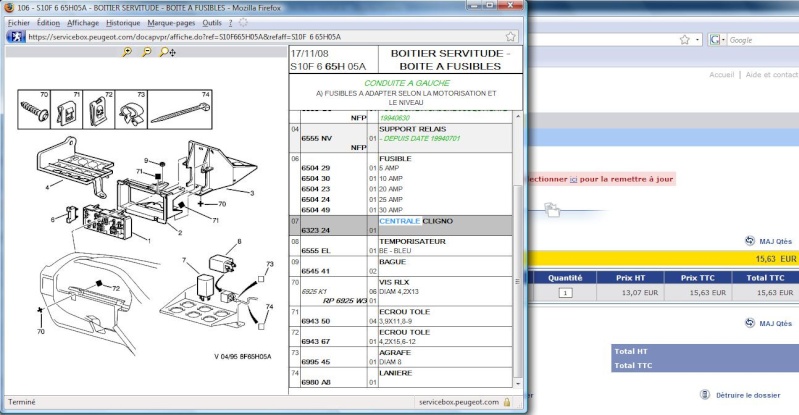Click the Total TTC column header

pyautogui.click(x=765, y=278)
